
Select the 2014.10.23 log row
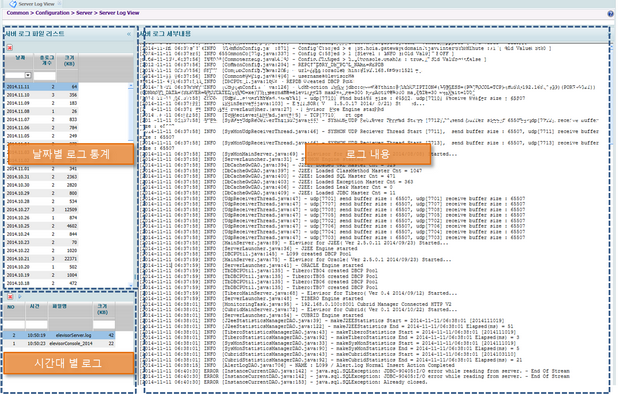coord(42,242)
